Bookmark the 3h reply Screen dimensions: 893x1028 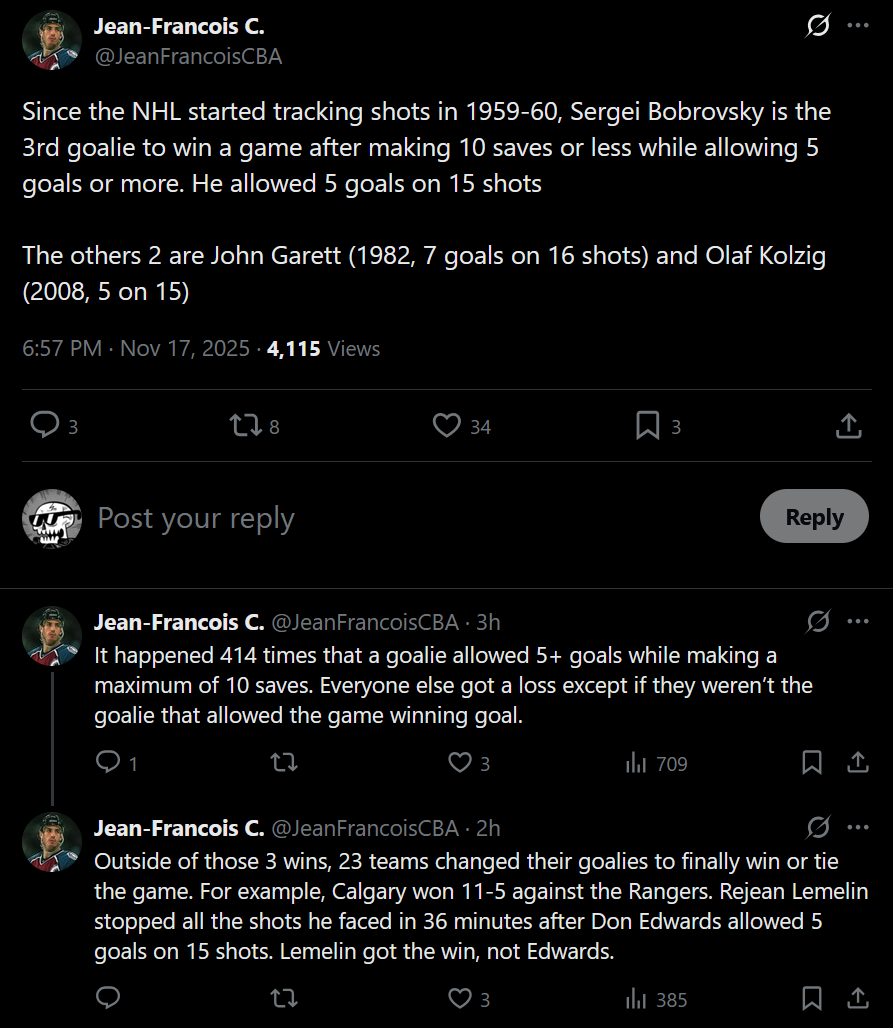pyautogui.click(x=812, y=763)
